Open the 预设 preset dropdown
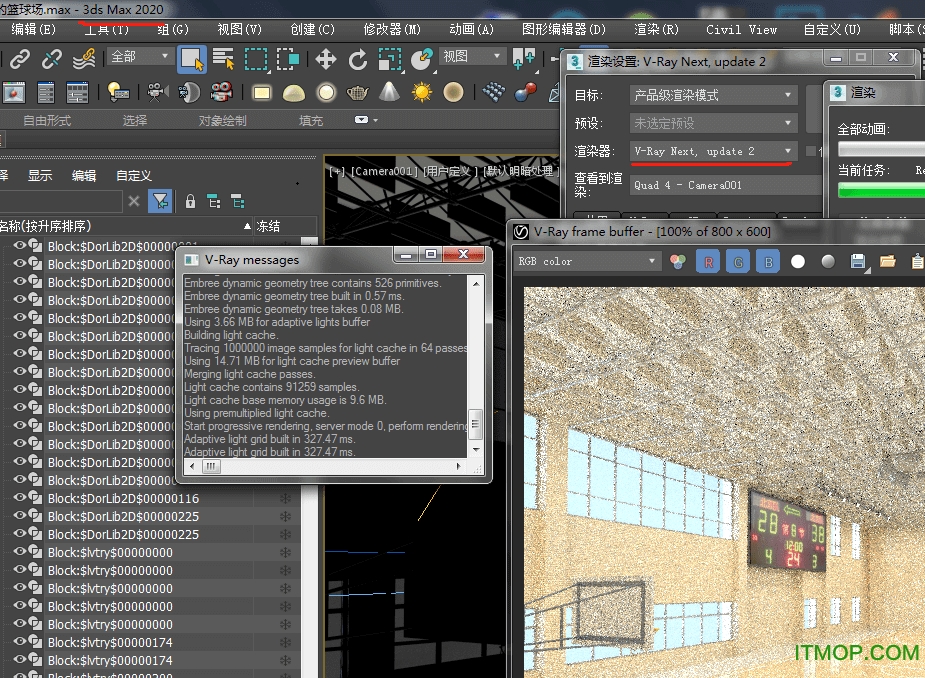 pyautogui.click(x=714, y=123)
